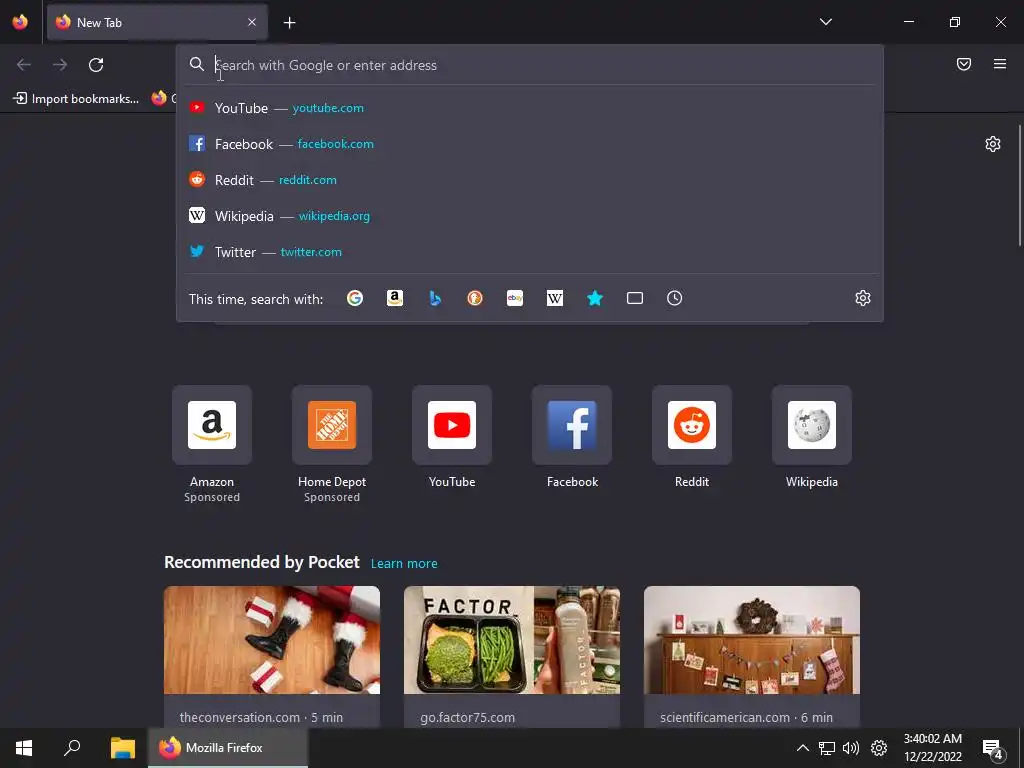Click Import bookmarks in bookmarks toolbar

76,99
